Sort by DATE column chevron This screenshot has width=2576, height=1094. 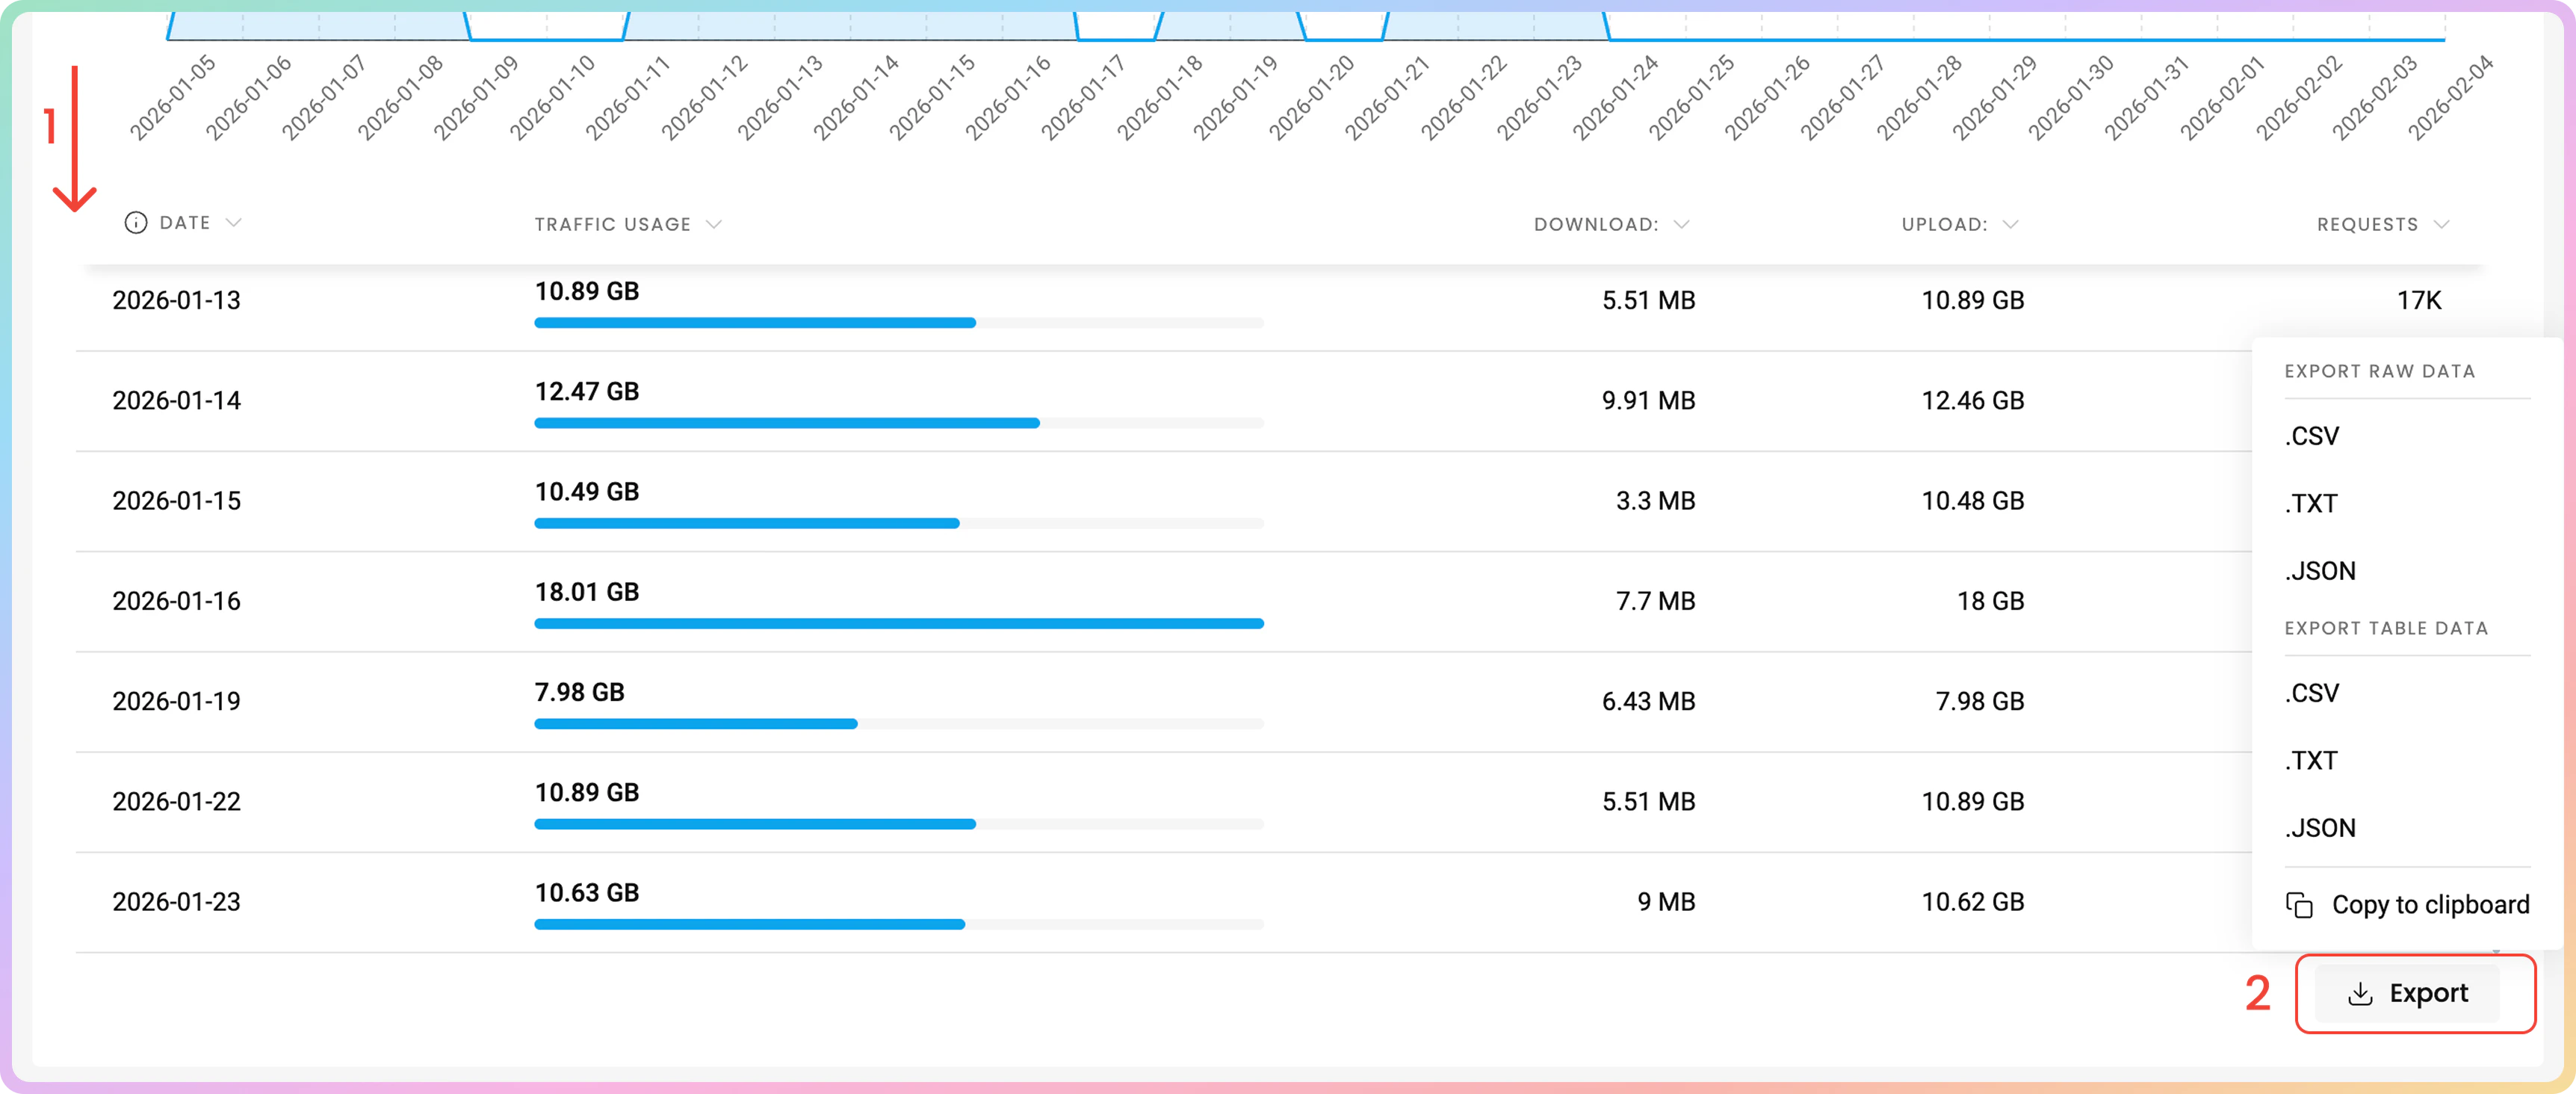pos(233,223)
